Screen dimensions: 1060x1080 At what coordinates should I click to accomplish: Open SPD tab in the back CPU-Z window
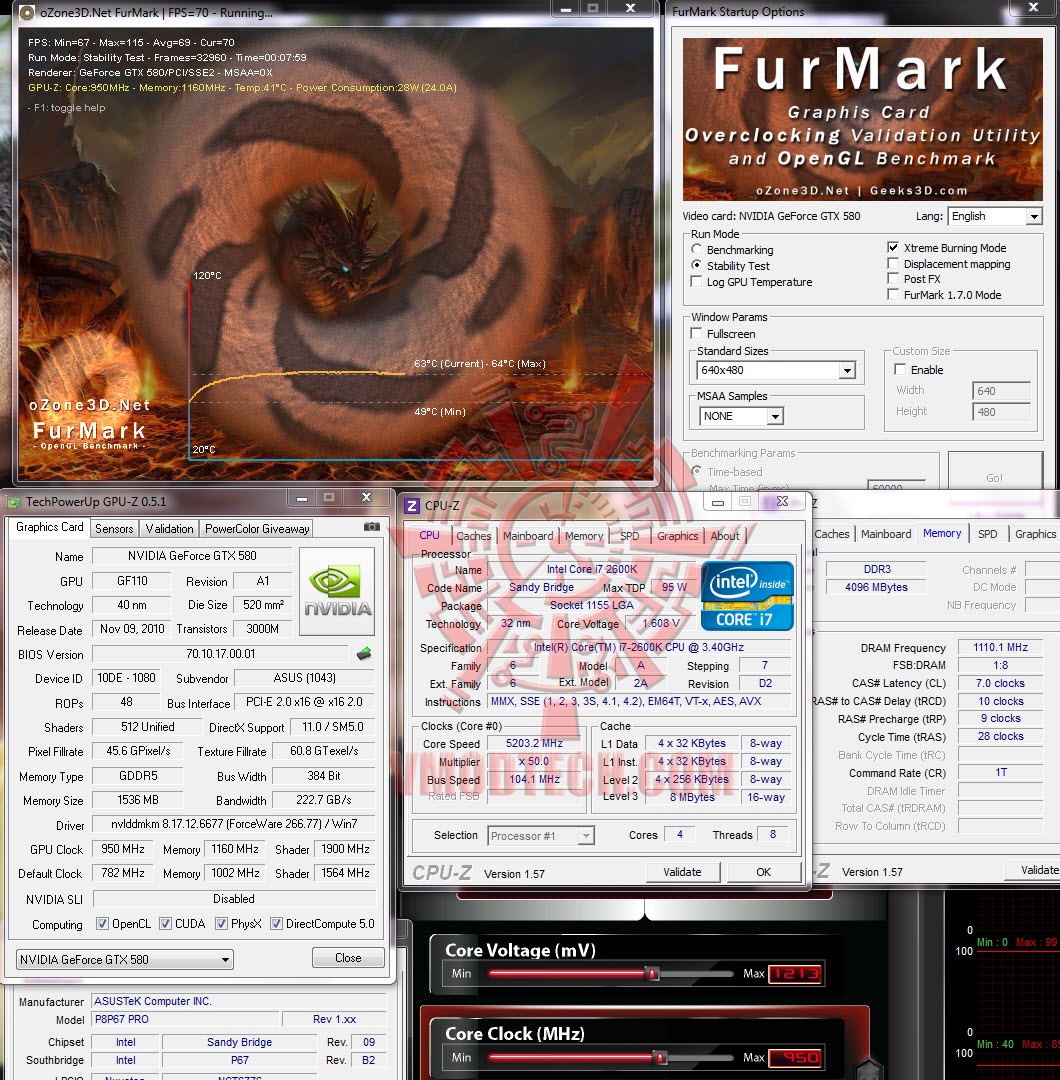point(988,534)
